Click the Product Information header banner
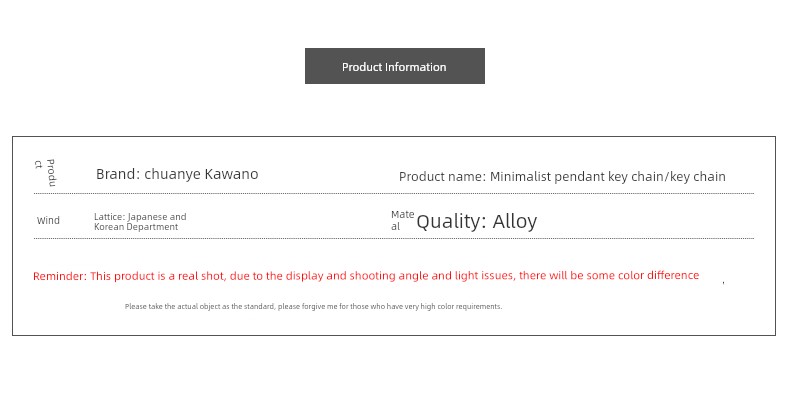 [x=394, y=66]
